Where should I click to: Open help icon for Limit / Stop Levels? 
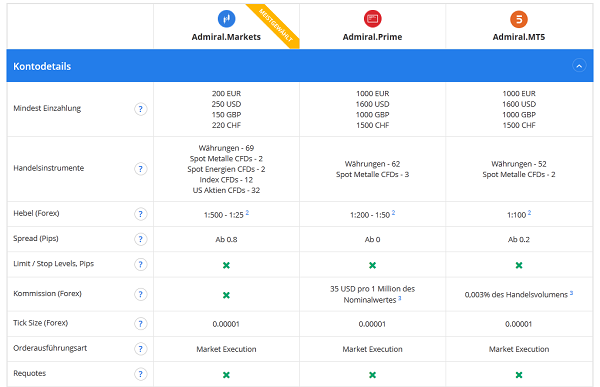[x=140, y=265]
